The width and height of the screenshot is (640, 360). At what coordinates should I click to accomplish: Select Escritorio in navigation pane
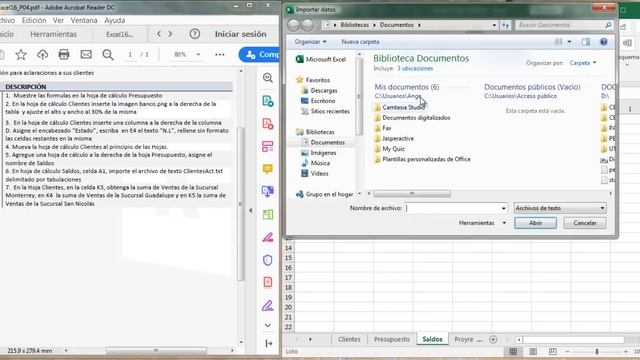322,101
